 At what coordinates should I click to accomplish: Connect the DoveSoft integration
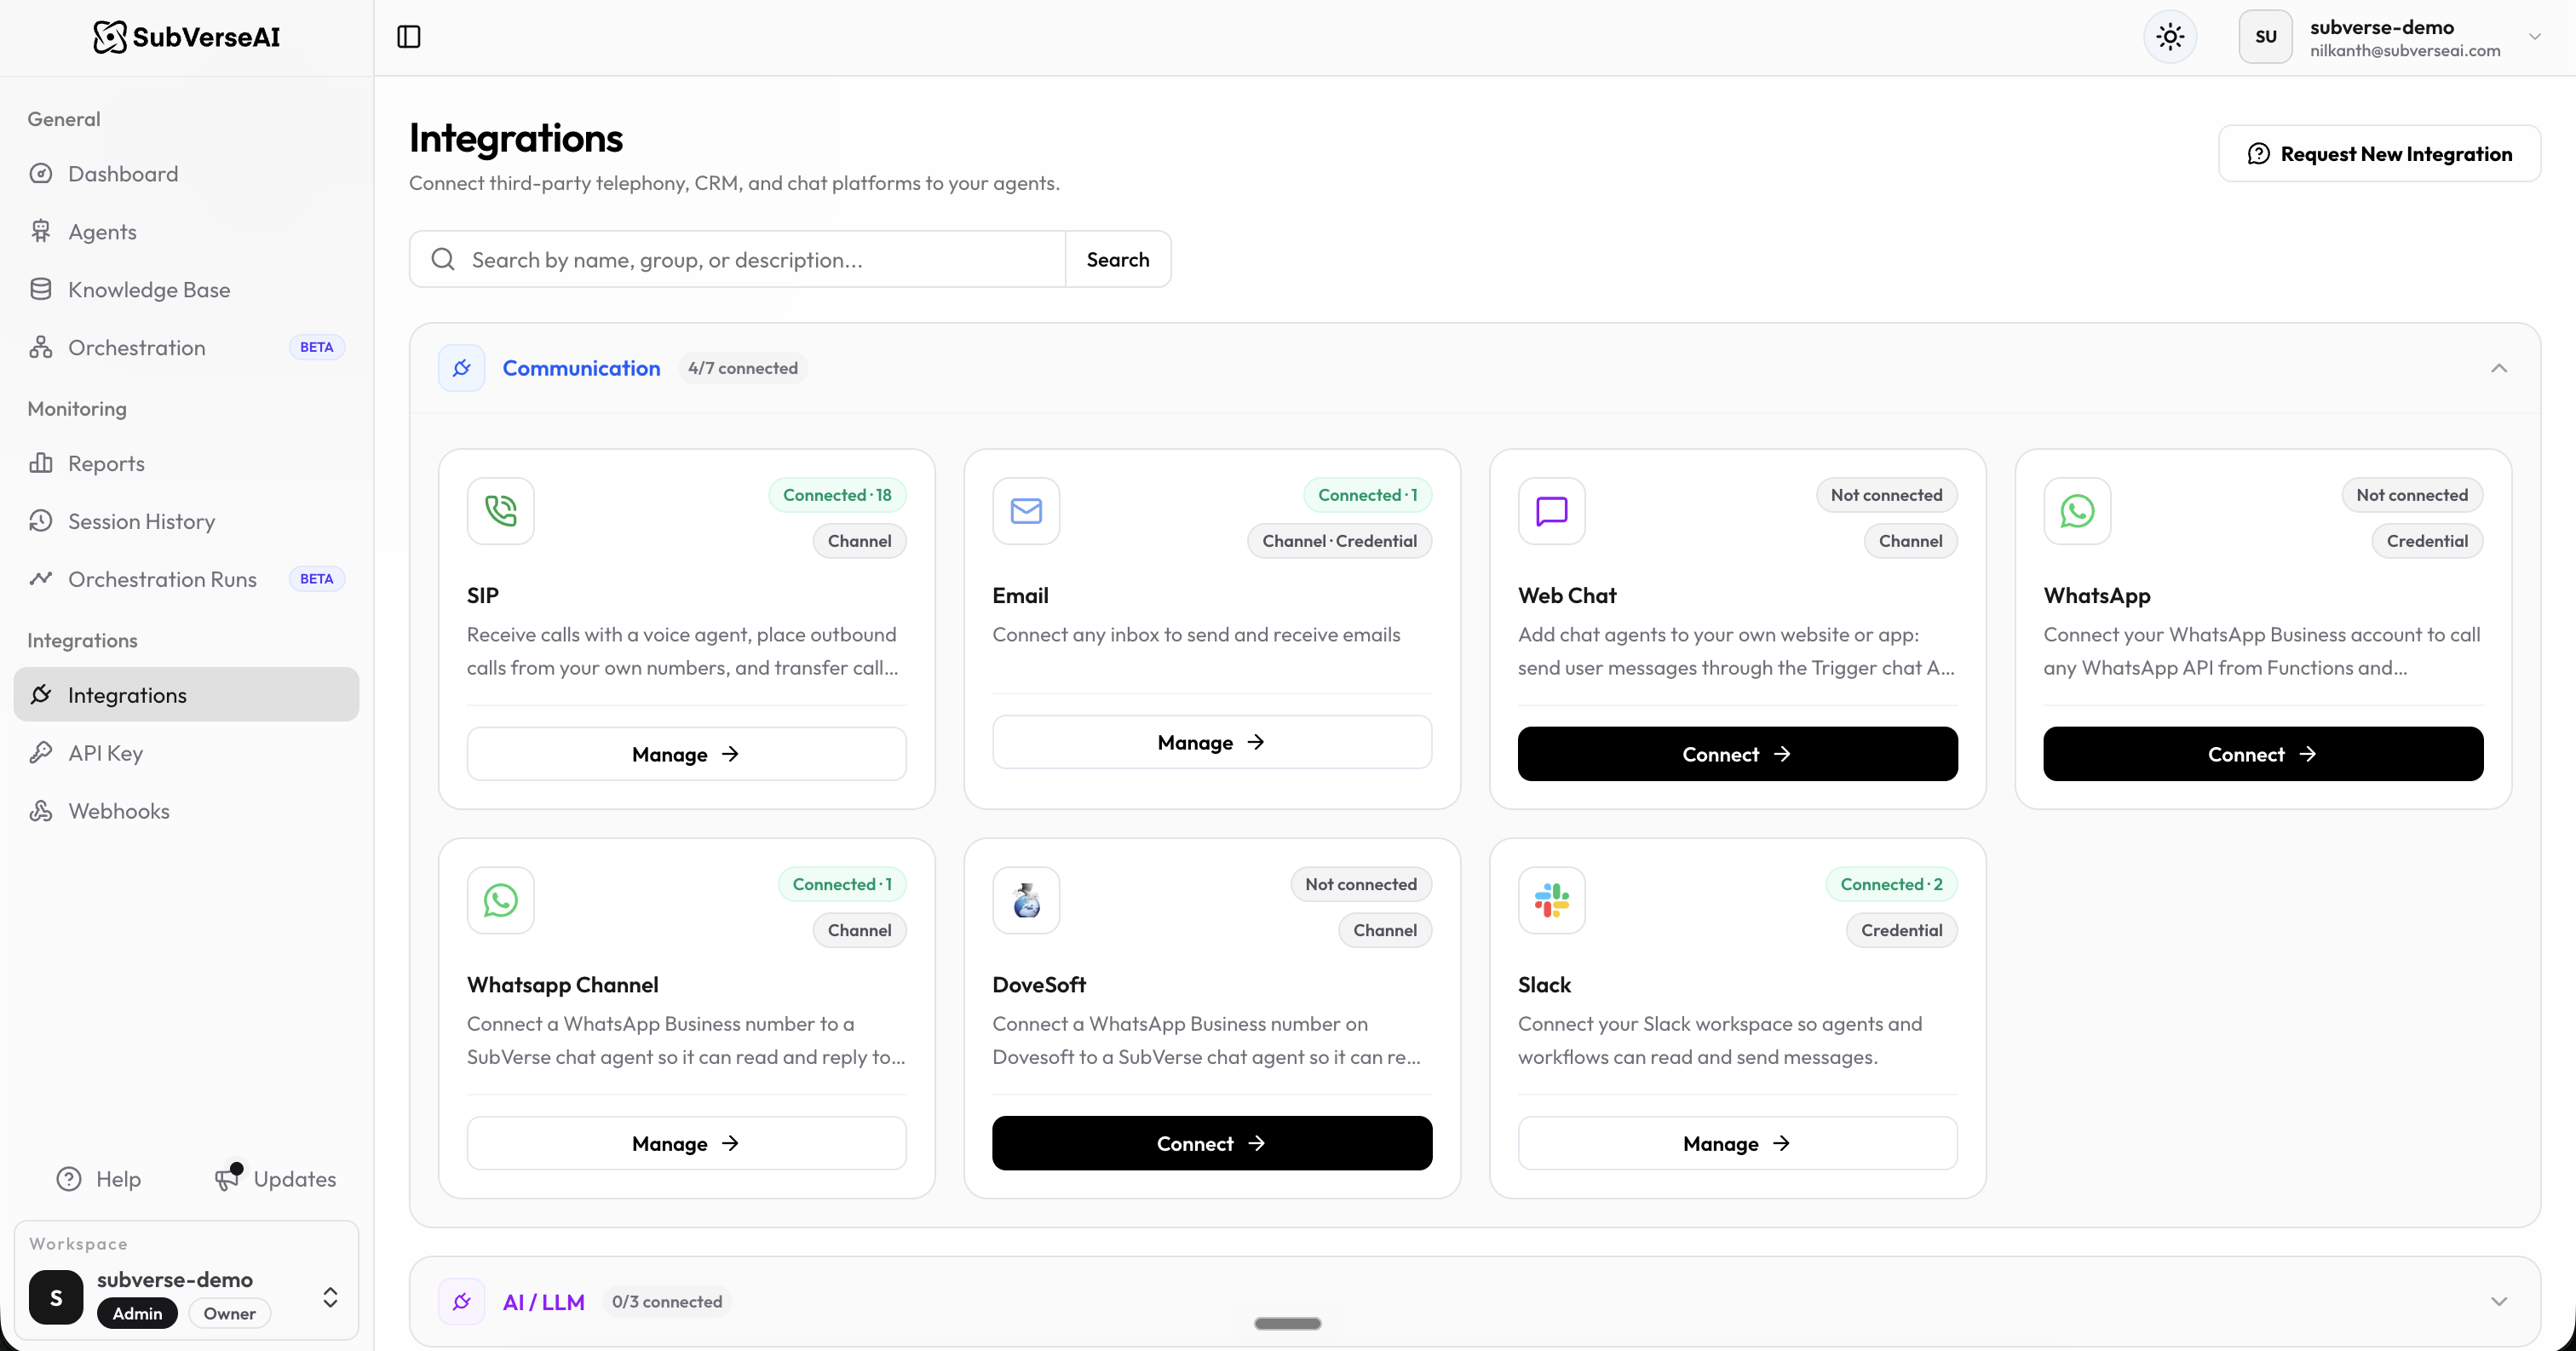click(x=1212, y=1143)
